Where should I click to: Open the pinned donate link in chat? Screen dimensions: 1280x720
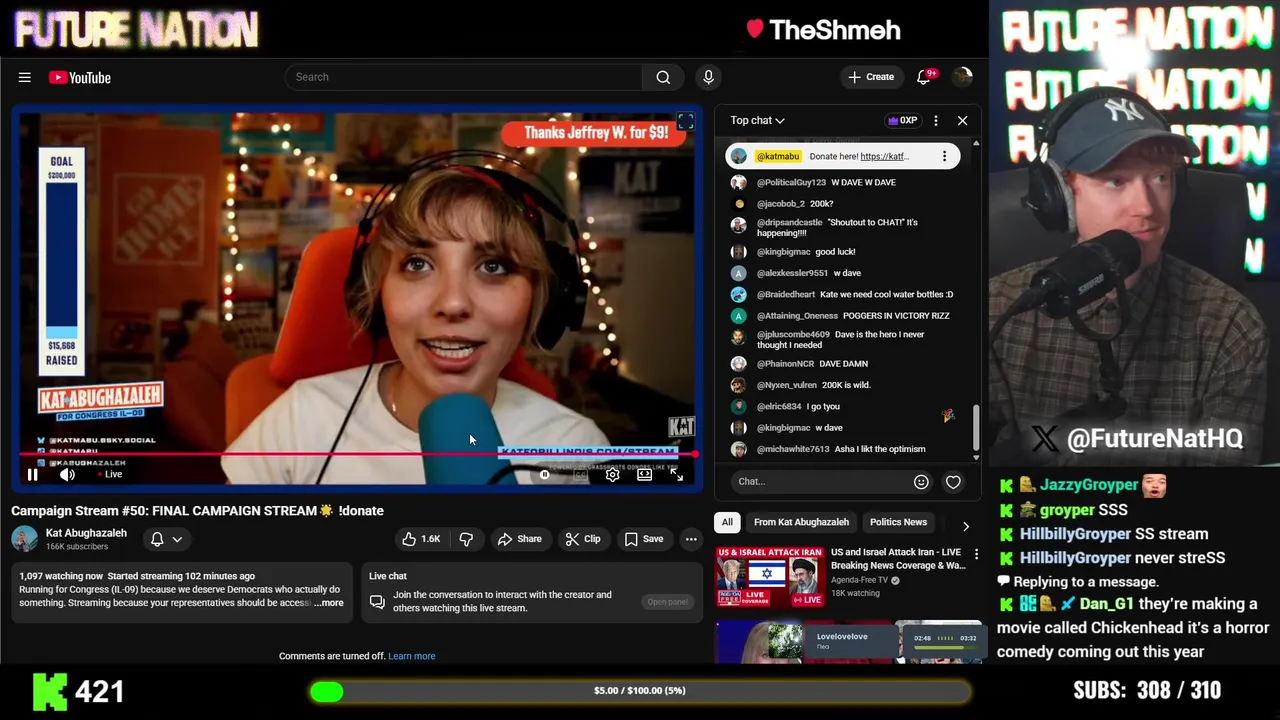(x=884, y=156)
